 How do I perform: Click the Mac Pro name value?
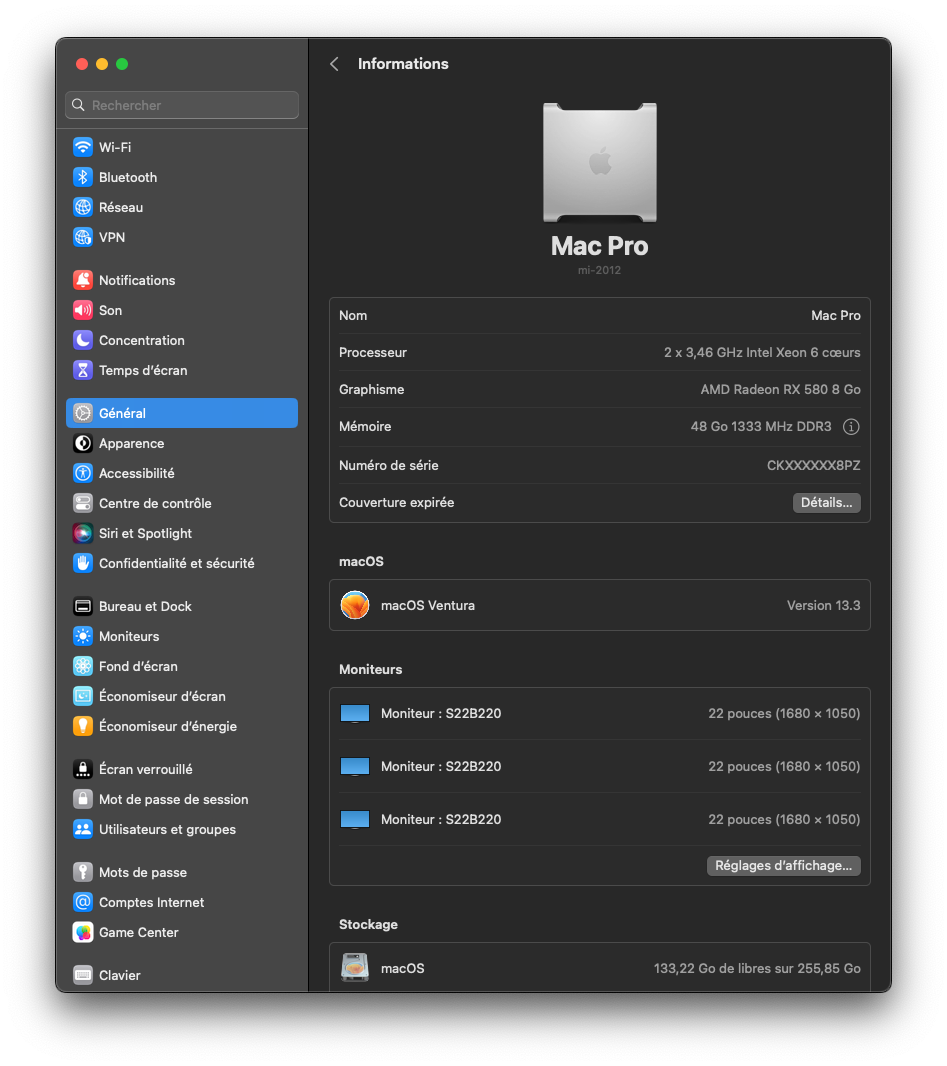[836, 315]
